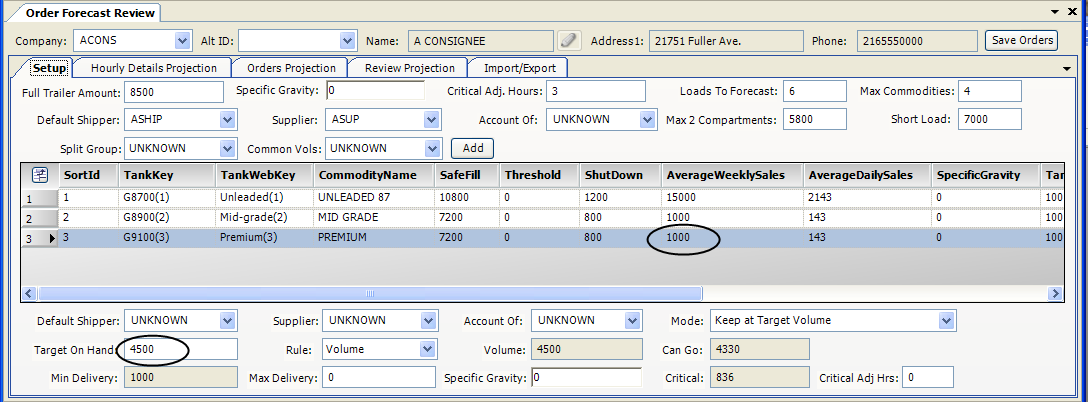The width and height of the screenshot is (1088, 402).
Task: Click the grid horizontal scrollbar thumb
Action: [371, 293]
